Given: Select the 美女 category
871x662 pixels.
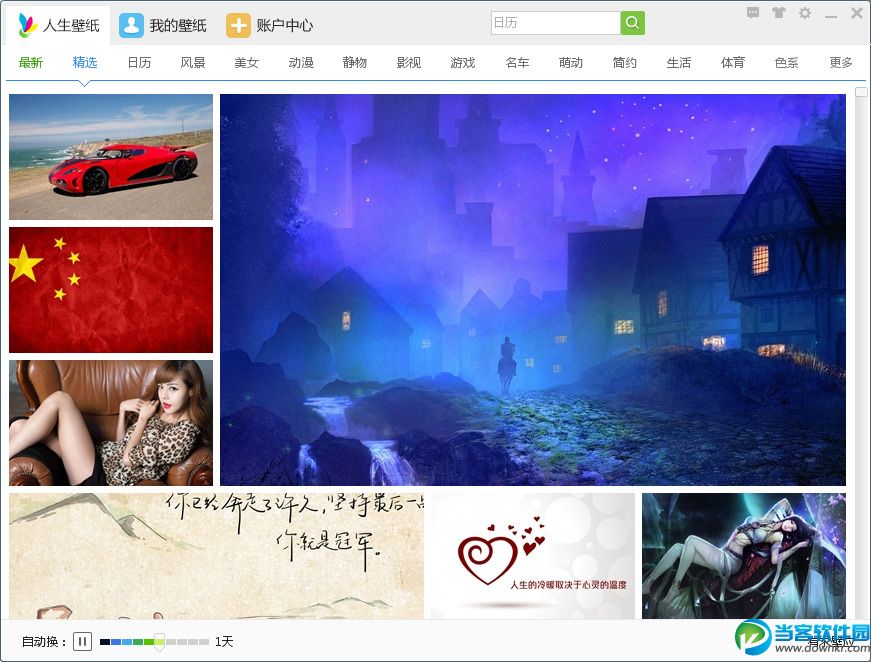Looking at the screenshot, I should pyautogui.click(x=247, y=63).
